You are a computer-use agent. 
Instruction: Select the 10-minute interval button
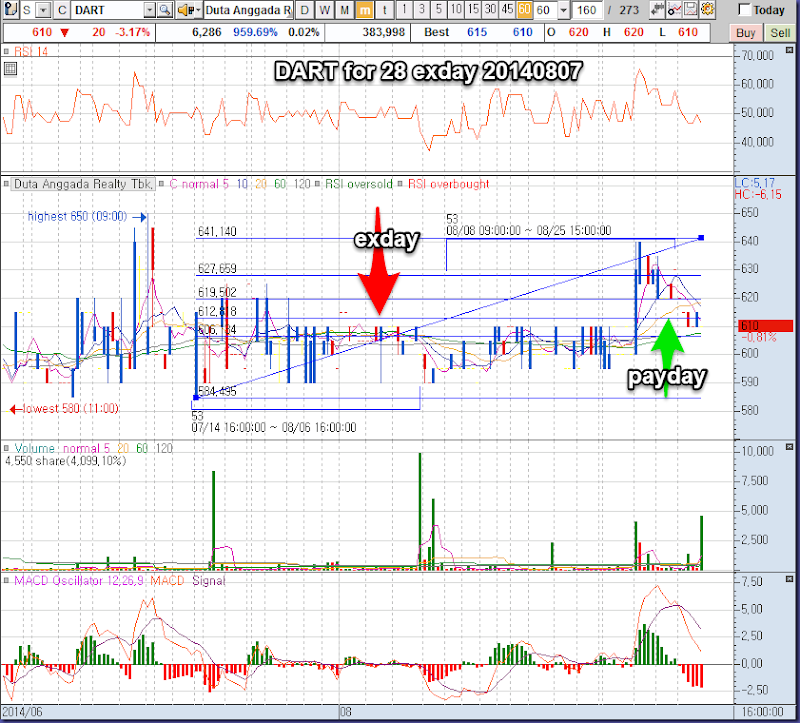[456, 9]
